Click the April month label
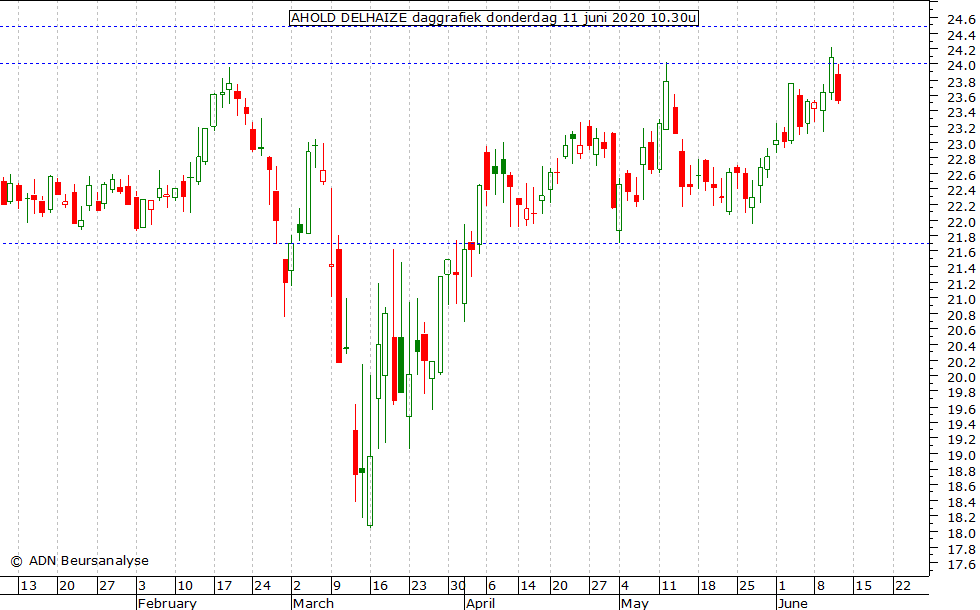 481,603
